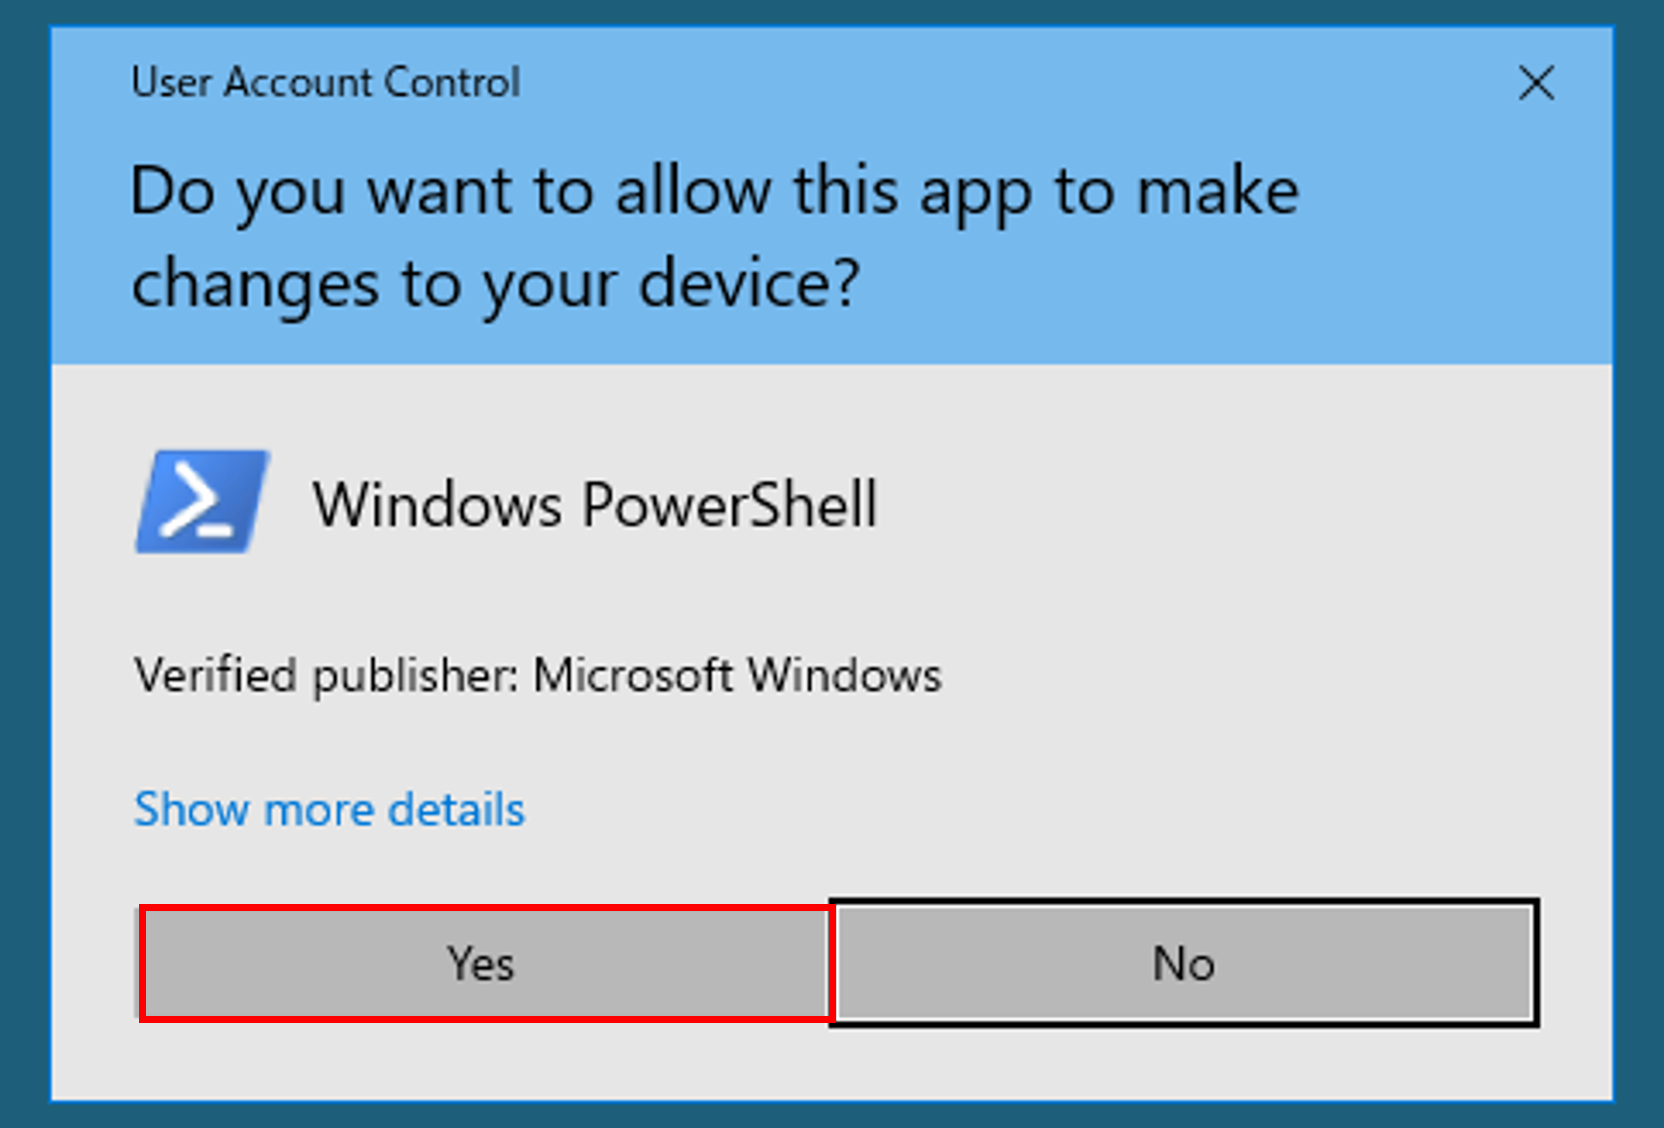The image size is (1664, 1128).
Task: Dismiss the prompt using the X icon
Action: tap(1536, 83)
